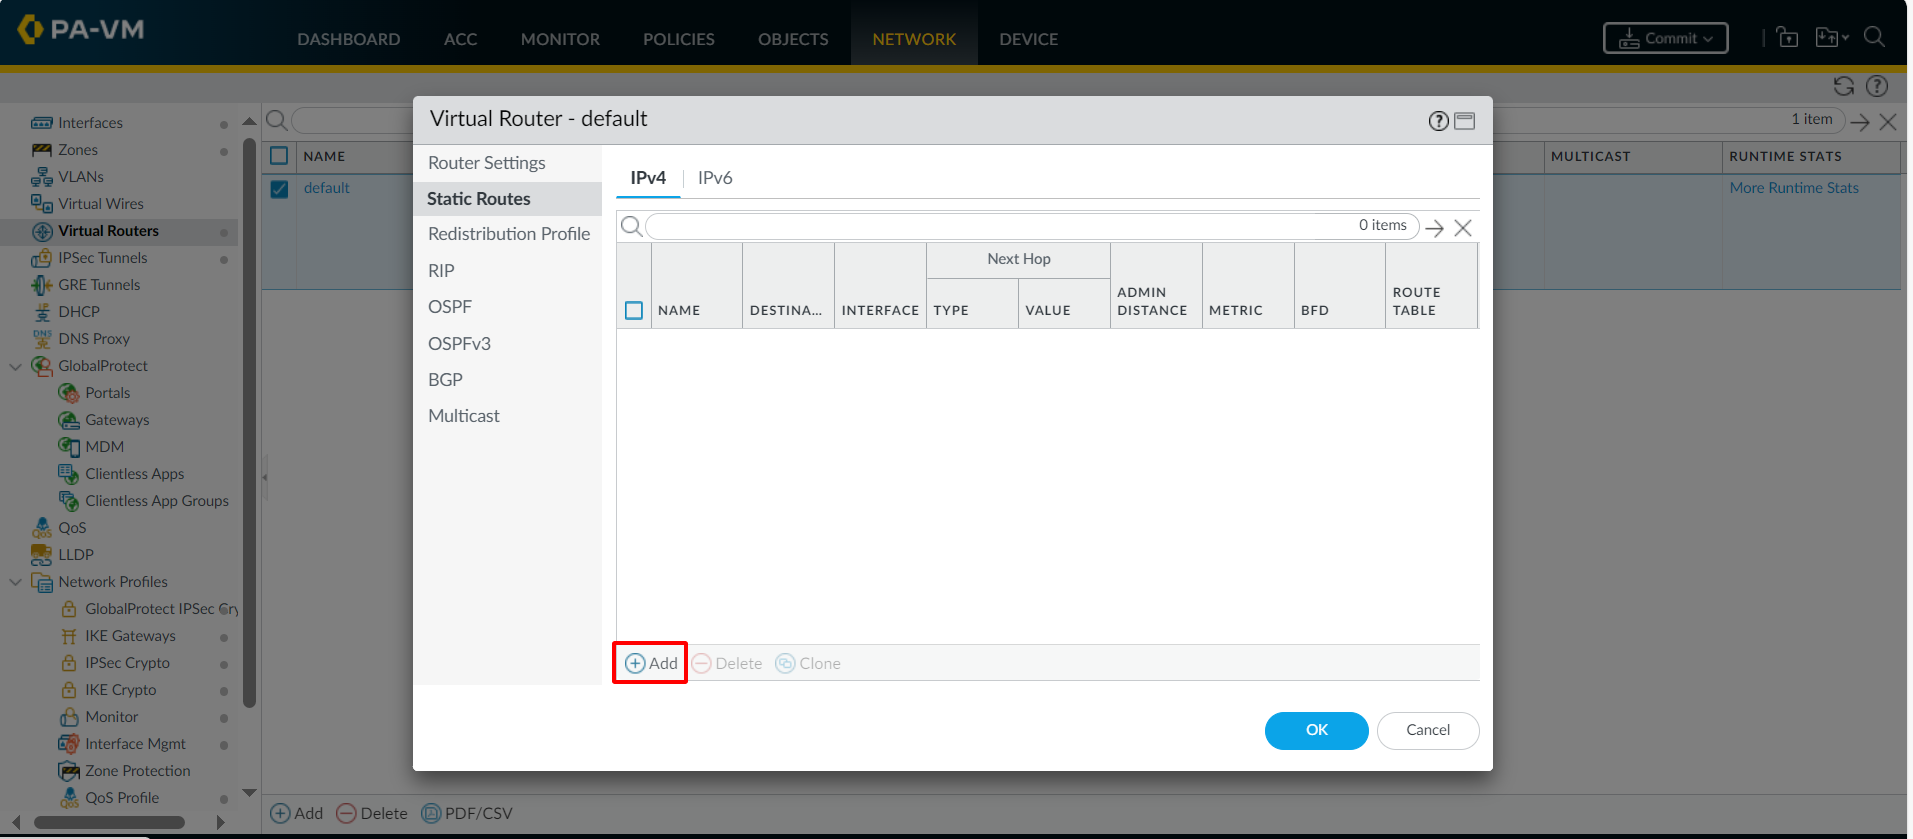
Task: Click the refresh icon below Commit
Action: [1843, 86]
